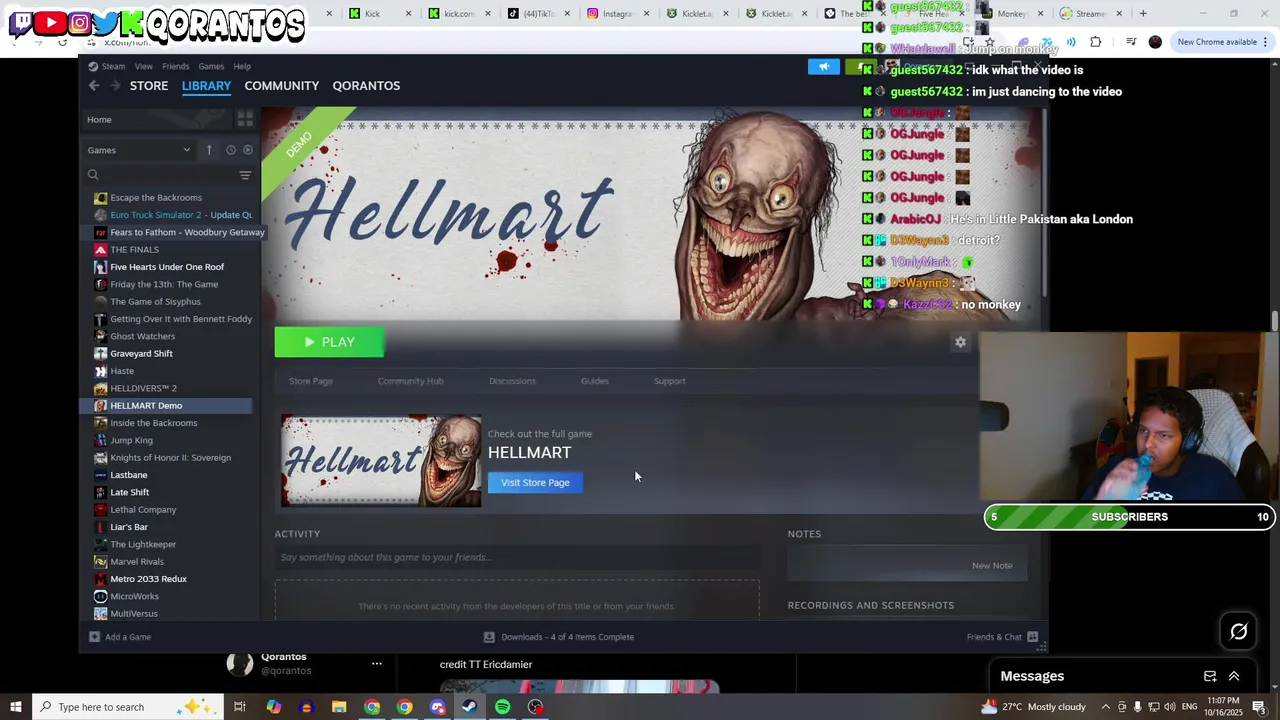Click the New Note button

pyautogui.click(x=992, y=566)
